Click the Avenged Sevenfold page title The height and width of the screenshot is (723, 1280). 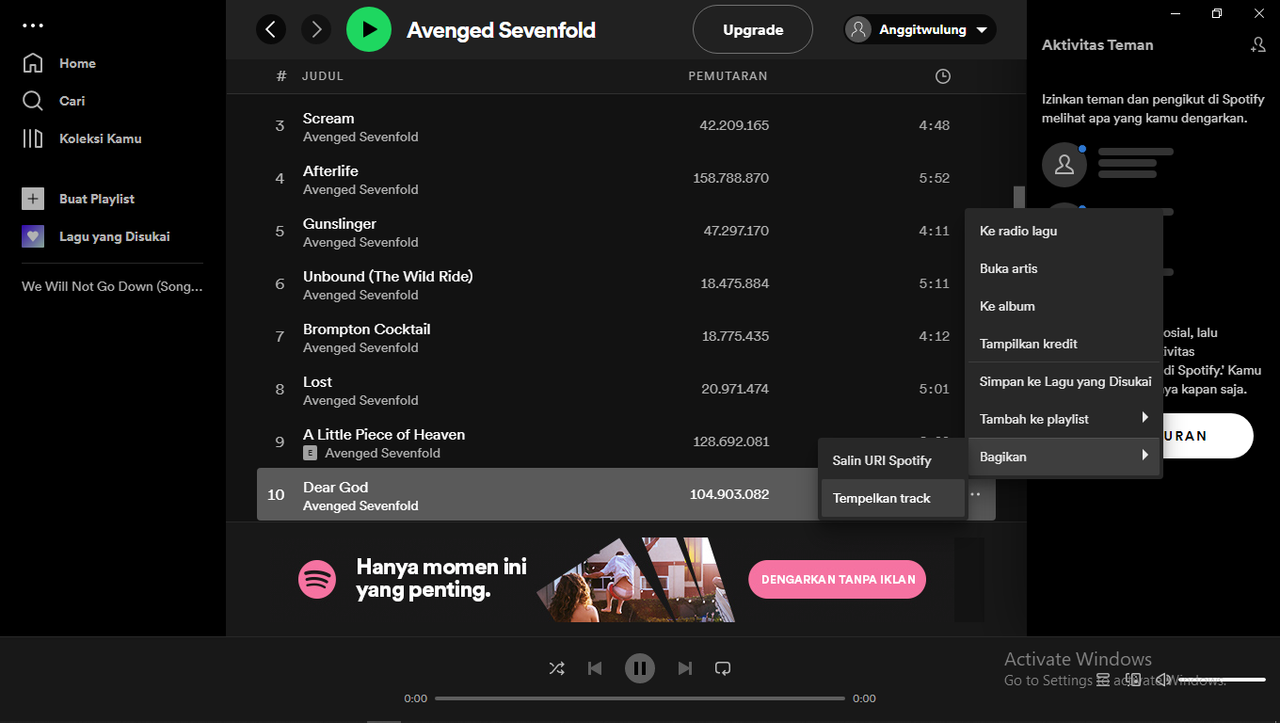coord(501,30)
